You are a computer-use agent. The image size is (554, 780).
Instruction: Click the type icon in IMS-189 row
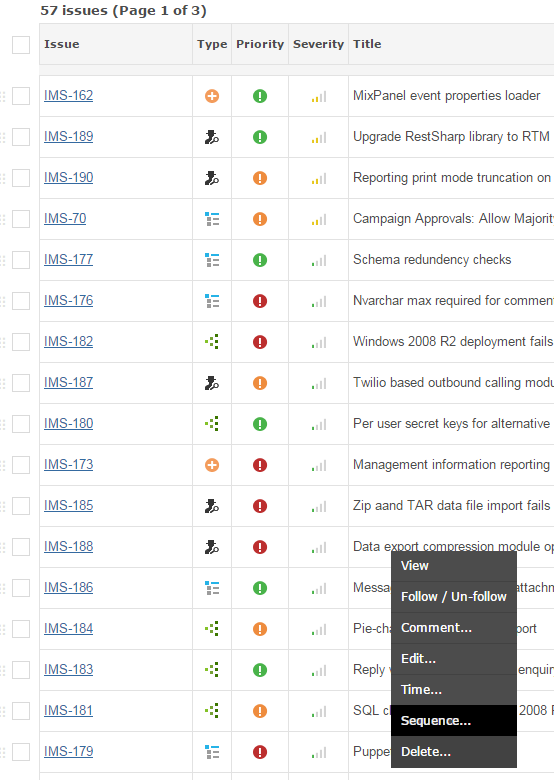coord(212,137)
